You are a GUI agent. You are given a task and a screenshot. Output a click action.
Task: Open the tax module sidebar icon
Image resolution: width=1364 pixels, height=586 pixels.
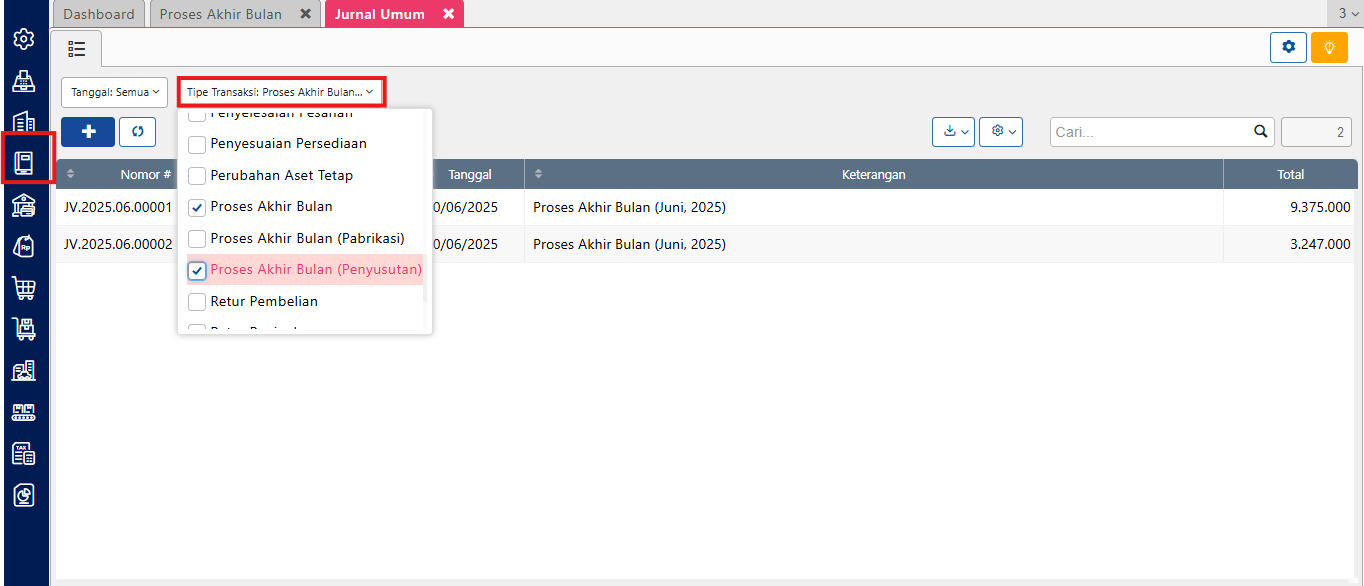tap(24, 453)
